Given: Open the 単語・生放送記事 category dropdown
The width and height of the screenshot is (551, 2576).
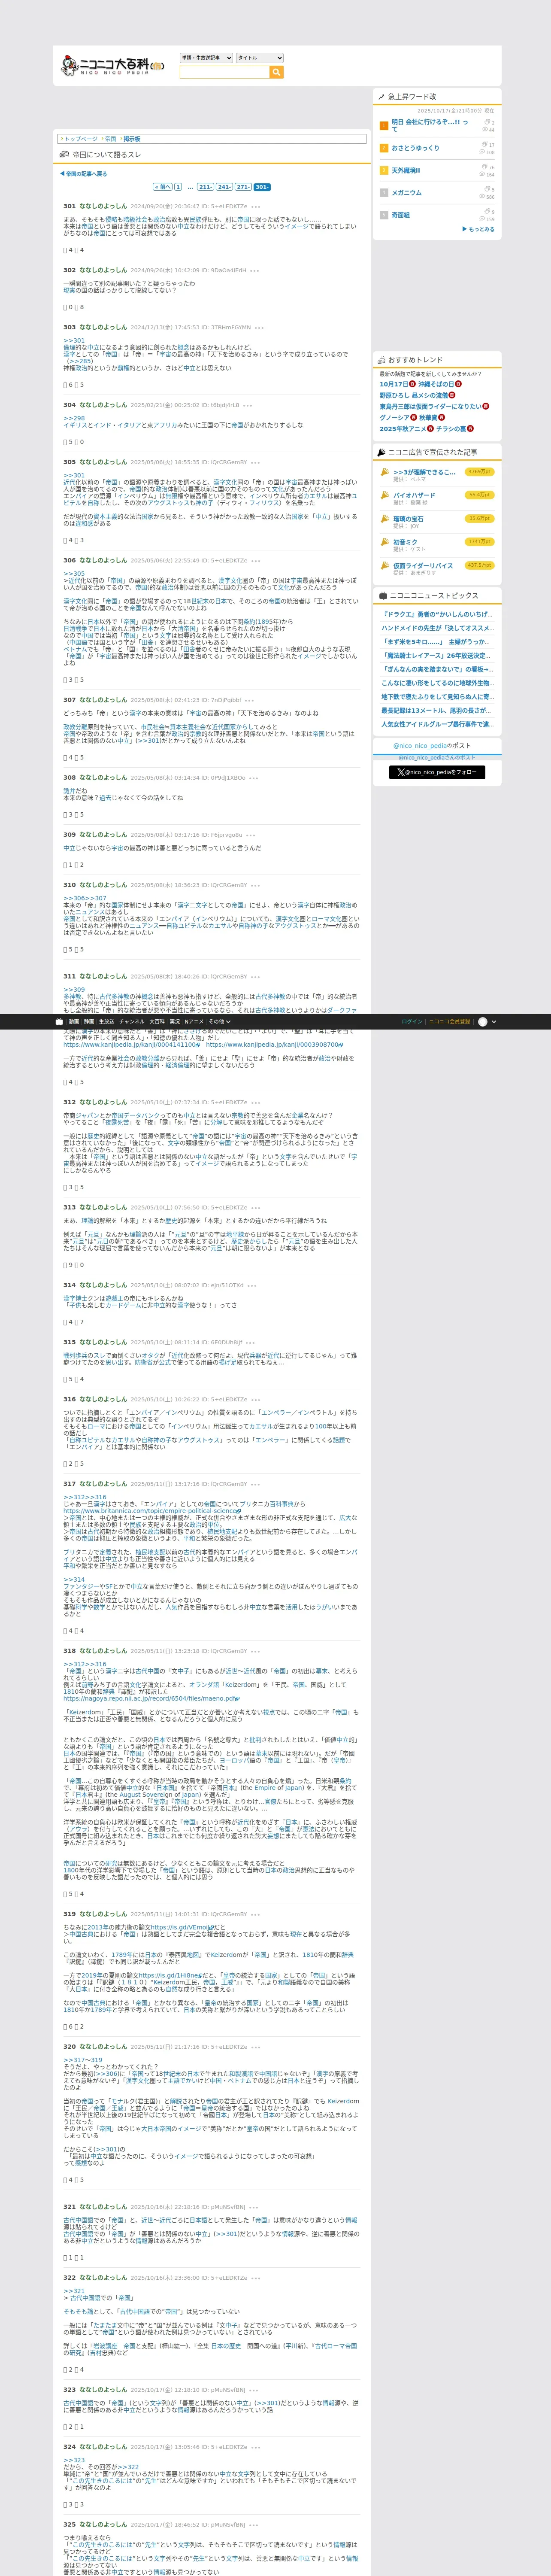Looking at the screenshot, I should point(206,58).
